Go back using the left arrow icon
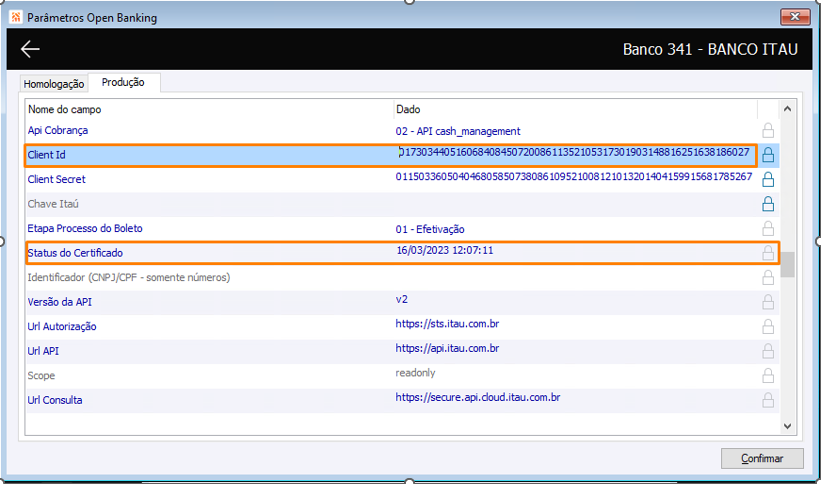The width and height of the screenshot is (821, 484). (x=30, y=49)
